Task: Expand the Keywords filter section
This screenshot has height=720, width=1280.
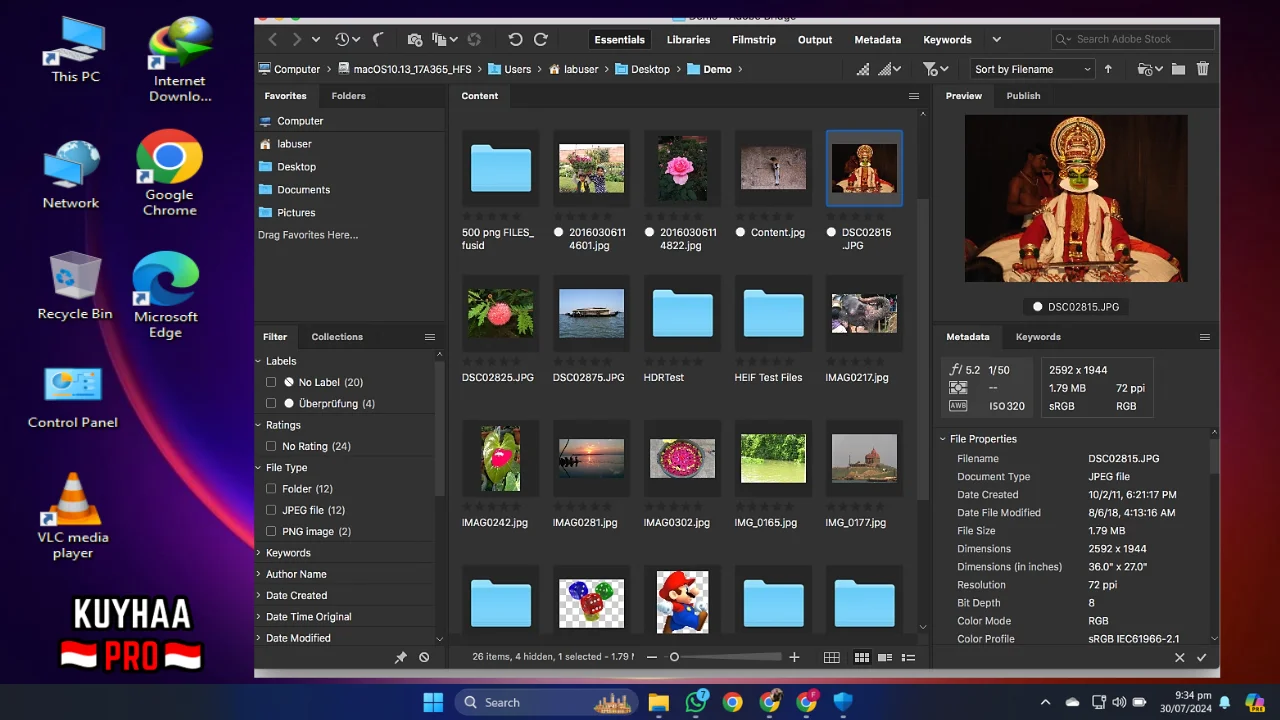Action: (x=259, y=553)
